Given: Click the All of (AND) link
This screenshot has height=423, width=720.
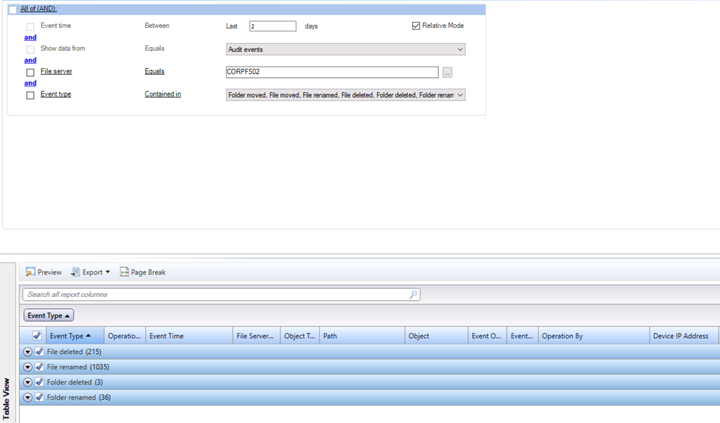Looking at the screenshot, I should pyautogui.click(x=40, y=8).
